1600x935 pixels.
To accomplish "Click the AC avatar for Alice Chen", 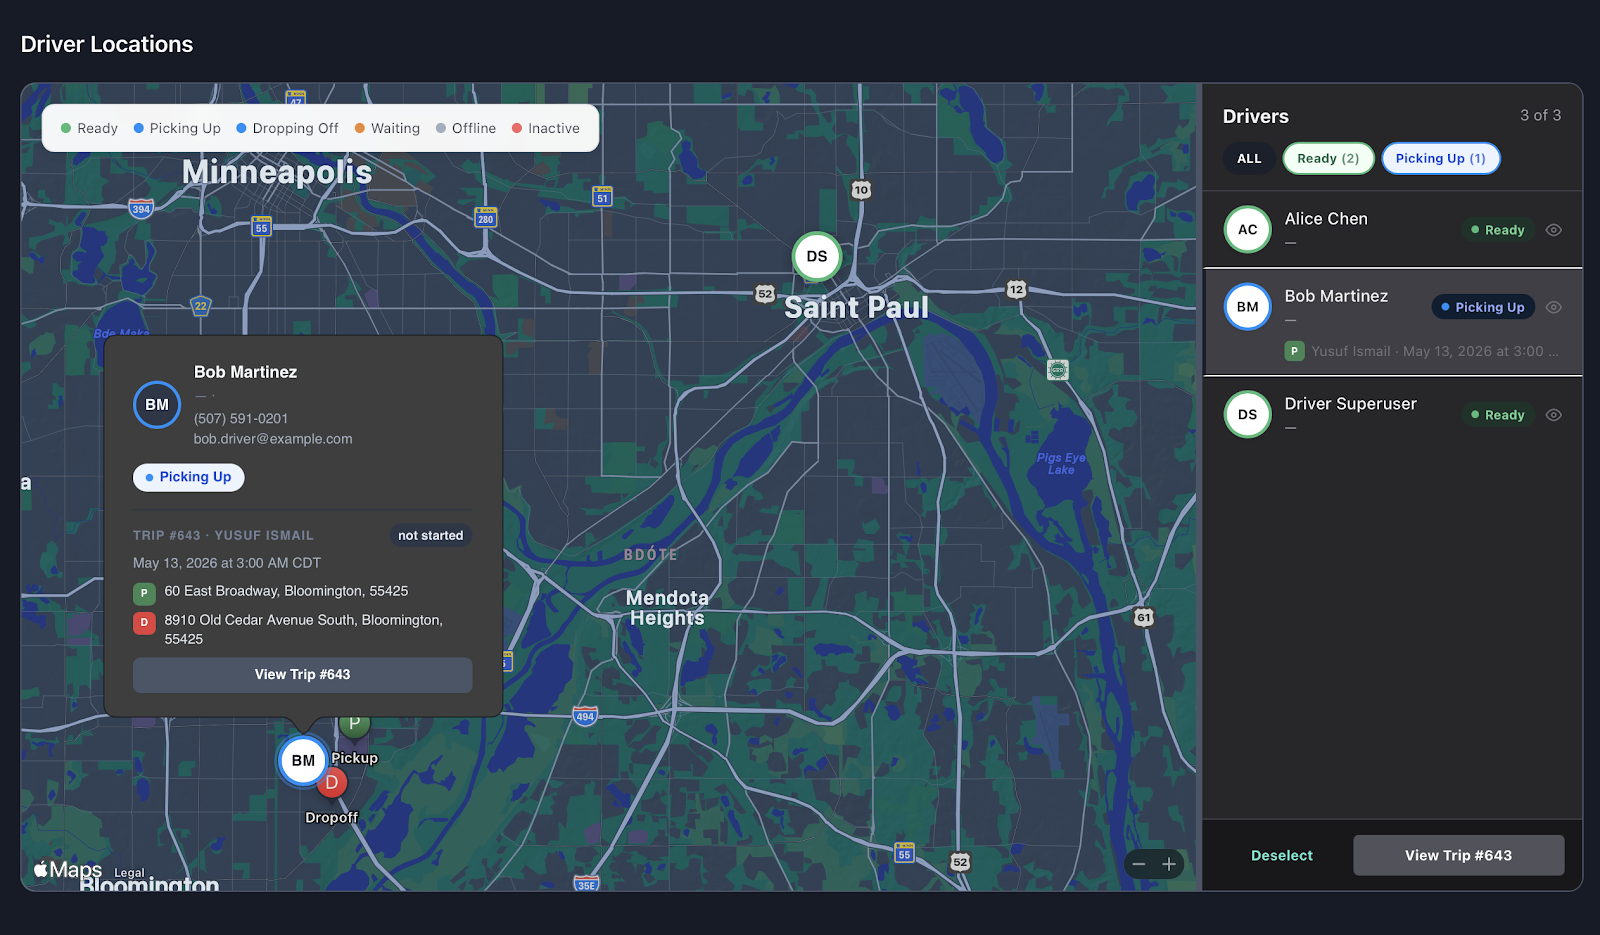I will pyautogui.click(x=1248, y=229).
